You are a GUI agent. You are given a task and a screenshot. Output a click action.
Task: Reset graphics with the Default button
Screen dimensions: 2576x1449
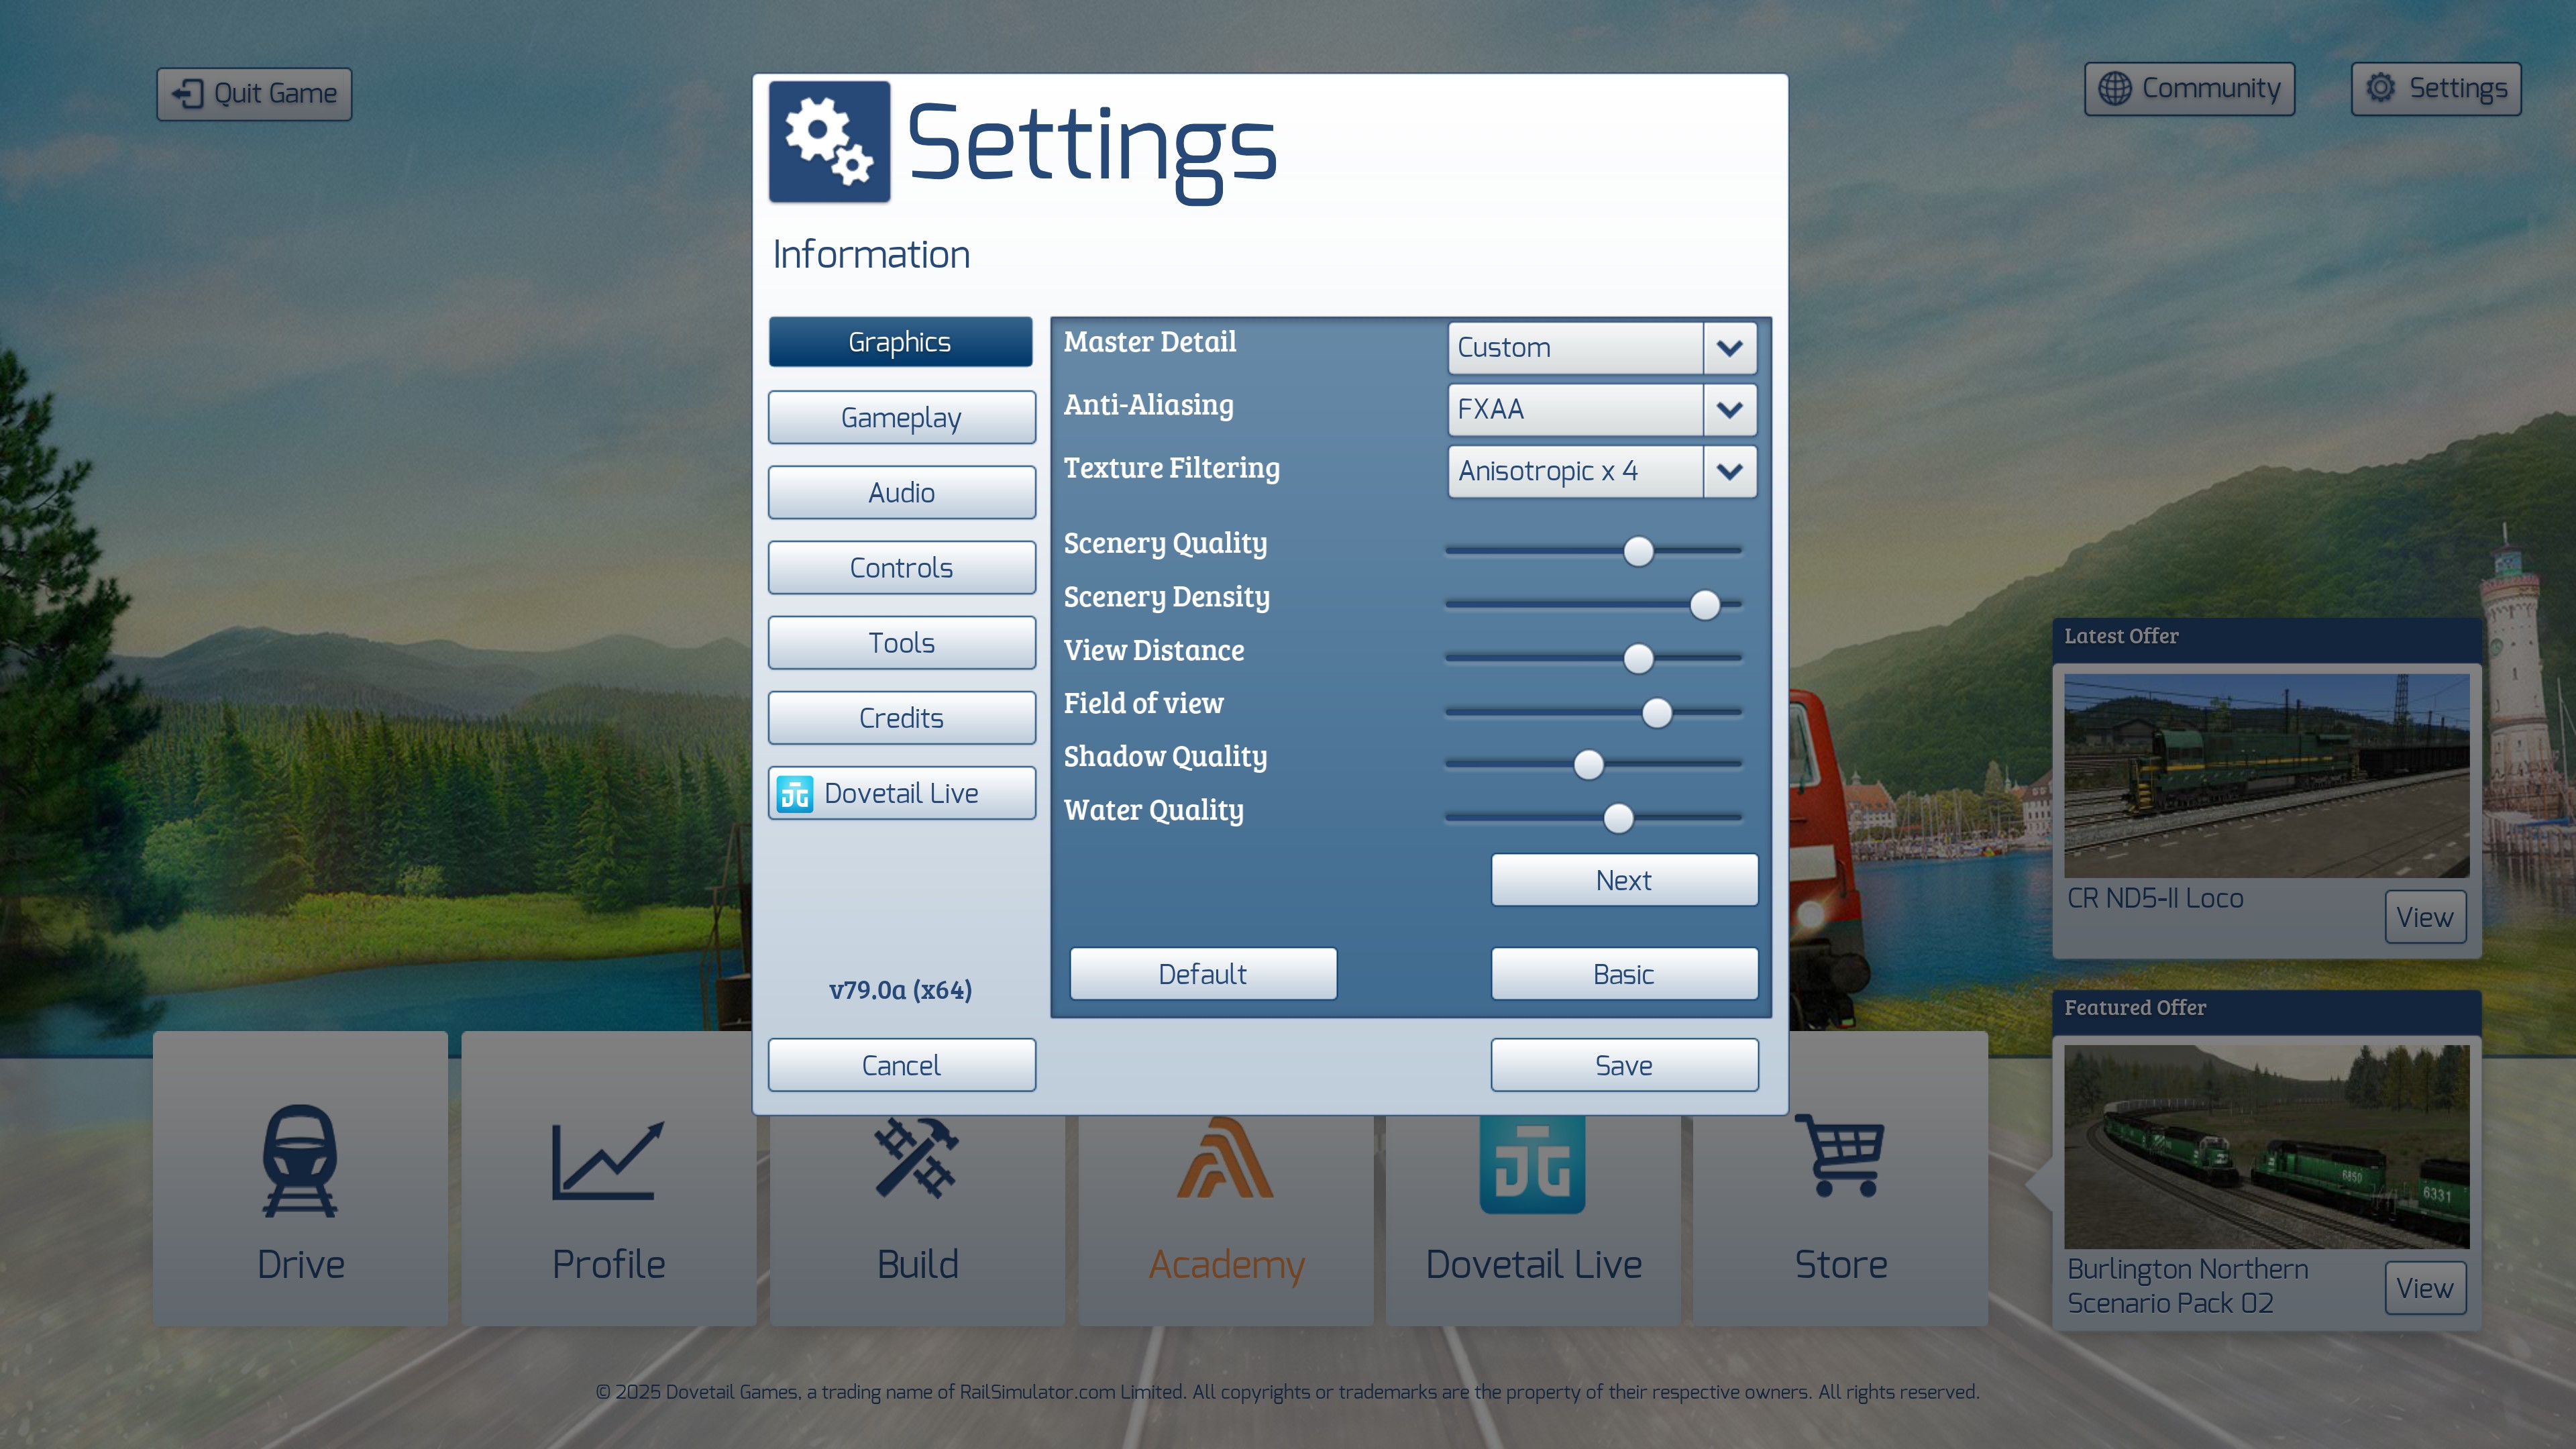tap(1203, 974)
